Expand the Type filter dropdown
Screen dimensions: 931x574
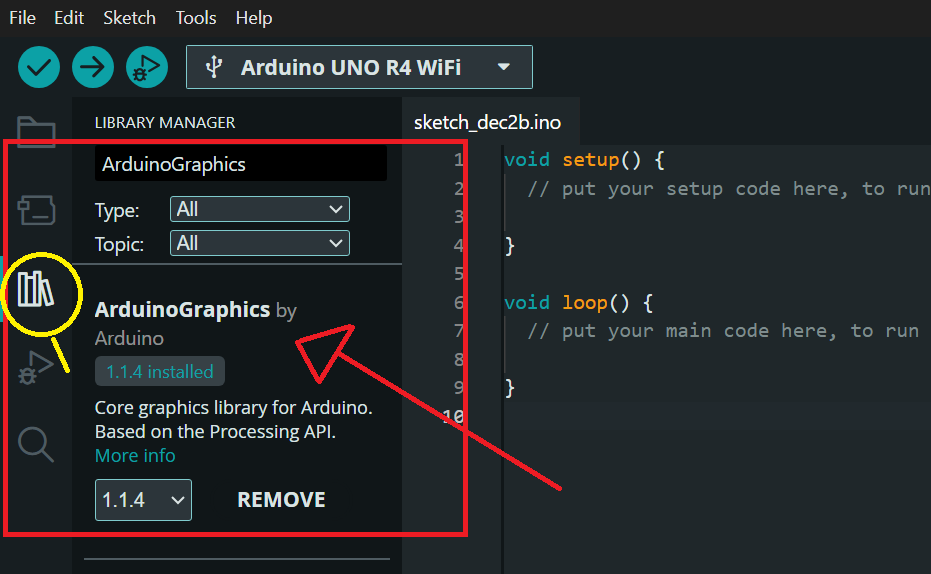[x=260, y=209]
